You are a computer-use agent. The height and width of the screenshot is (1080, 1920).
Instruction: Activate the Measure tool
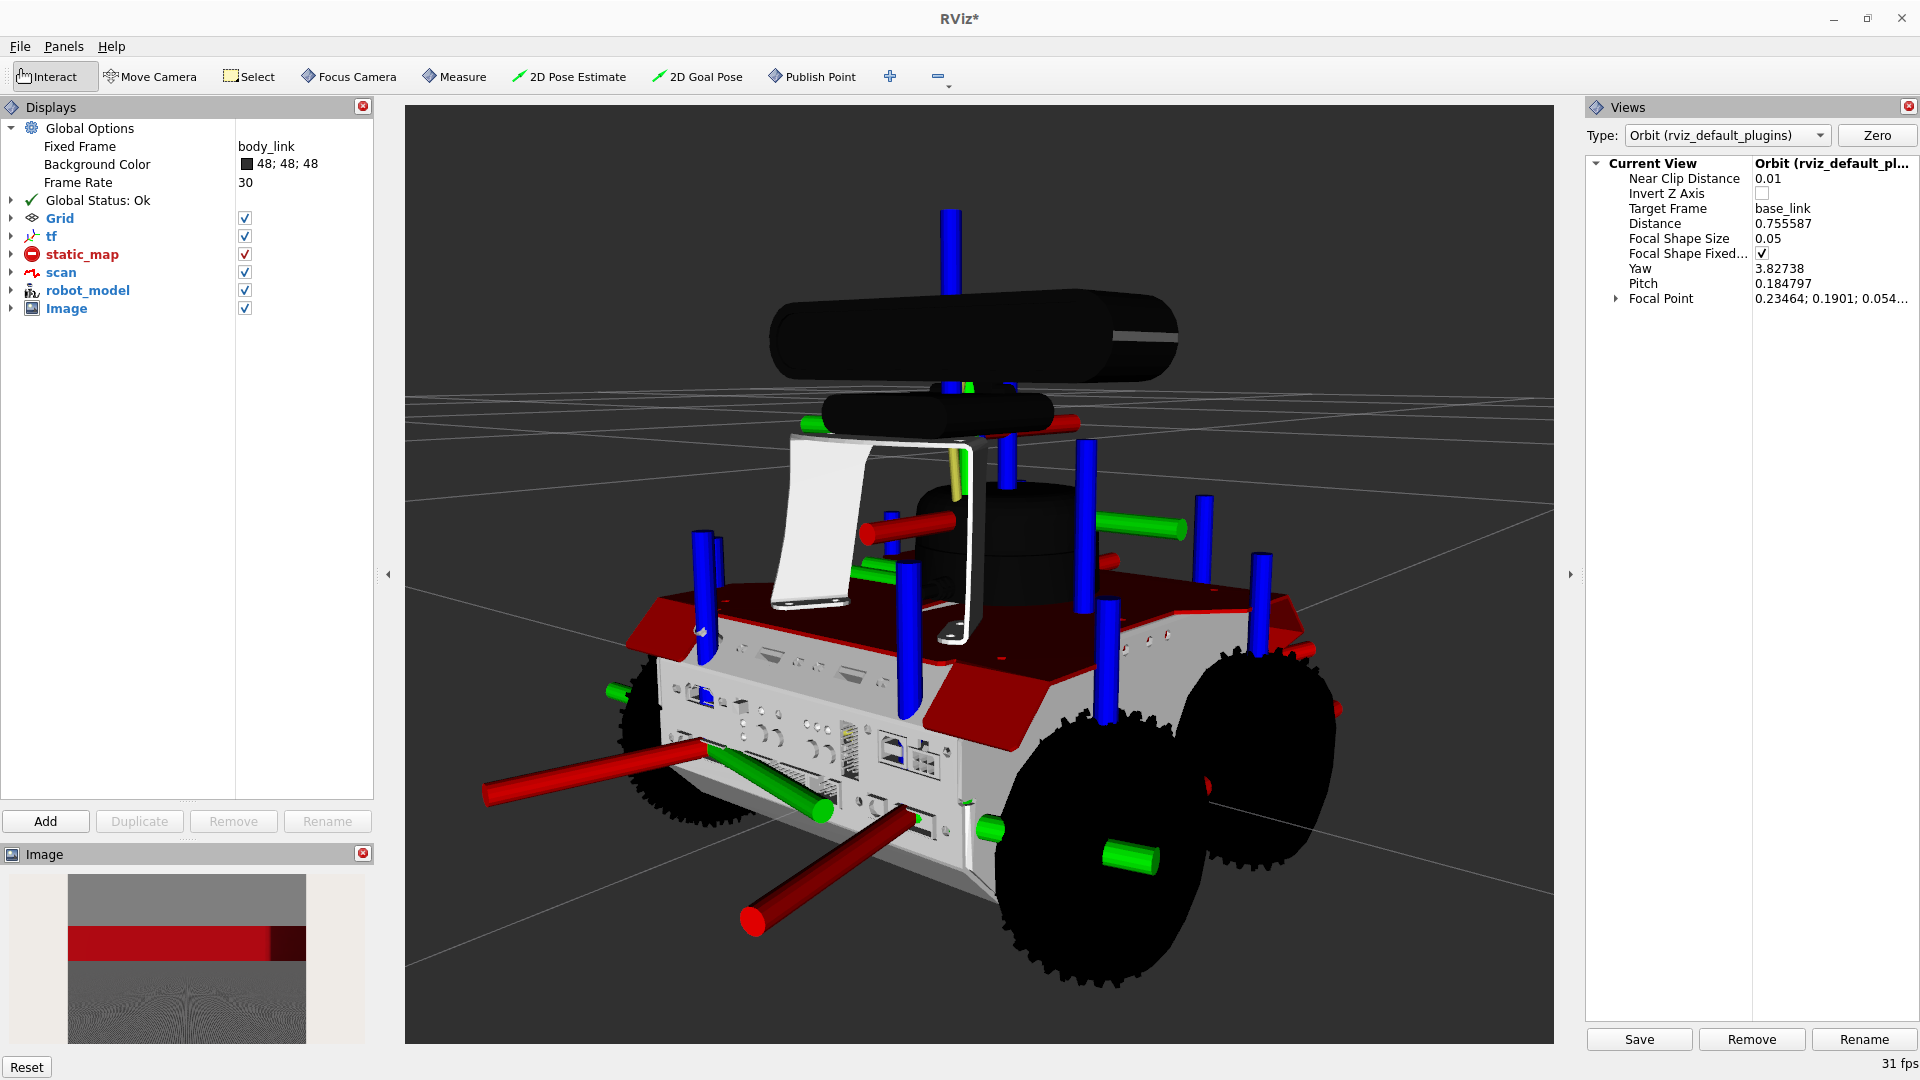[x=454, y=77]
